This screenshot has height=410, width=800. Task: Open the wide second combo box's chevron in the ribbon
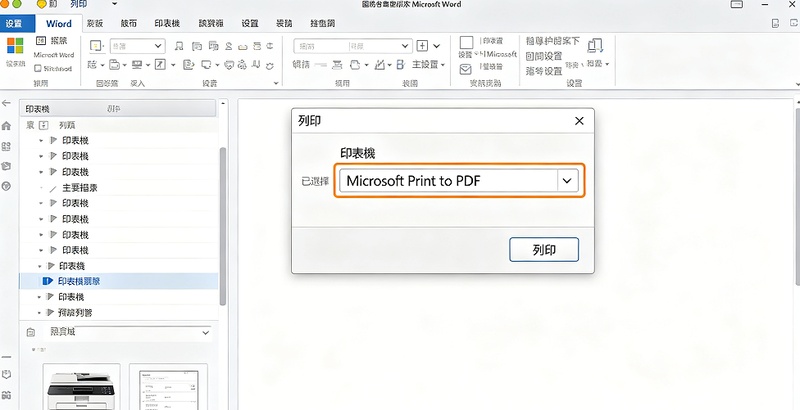pos(406,46)
